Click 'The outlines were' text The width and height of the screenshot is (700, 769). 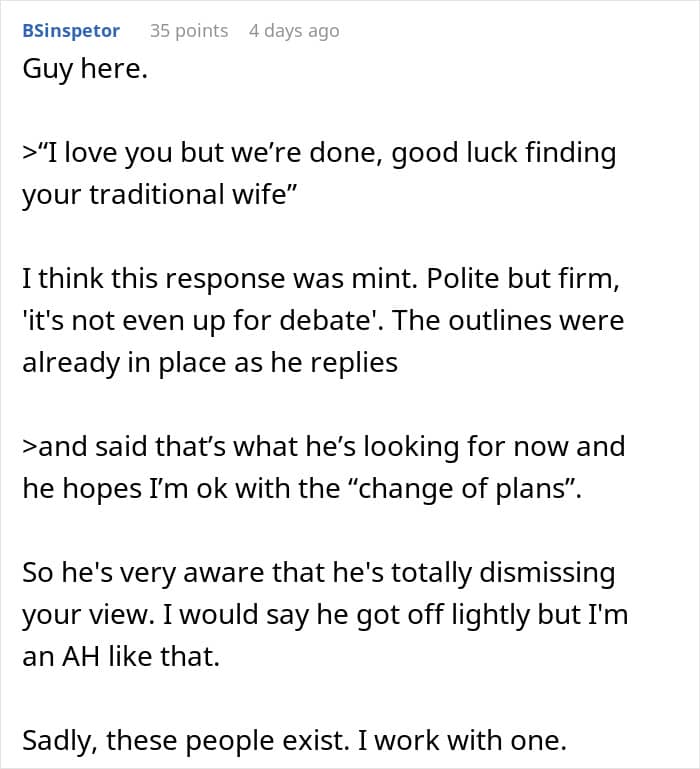508,321
